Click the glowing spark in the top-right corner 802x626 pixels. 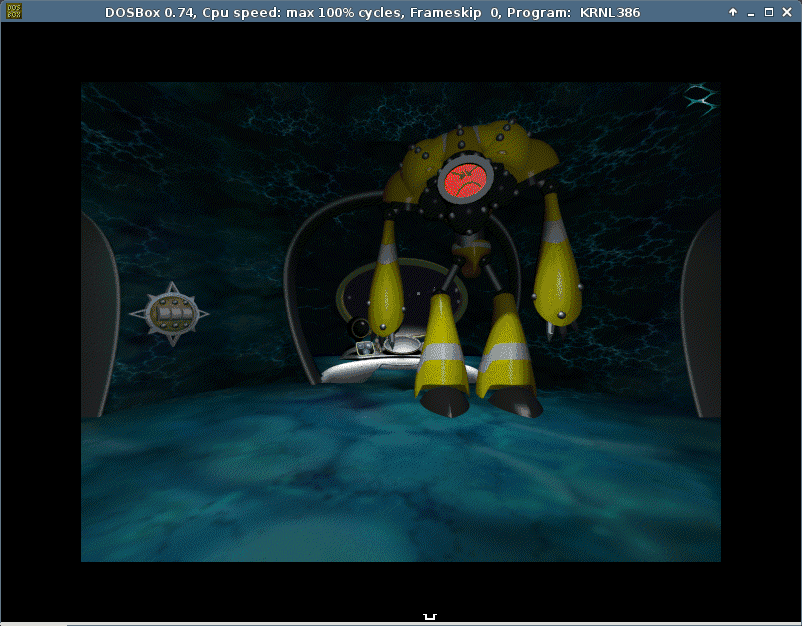coord(701,98)
